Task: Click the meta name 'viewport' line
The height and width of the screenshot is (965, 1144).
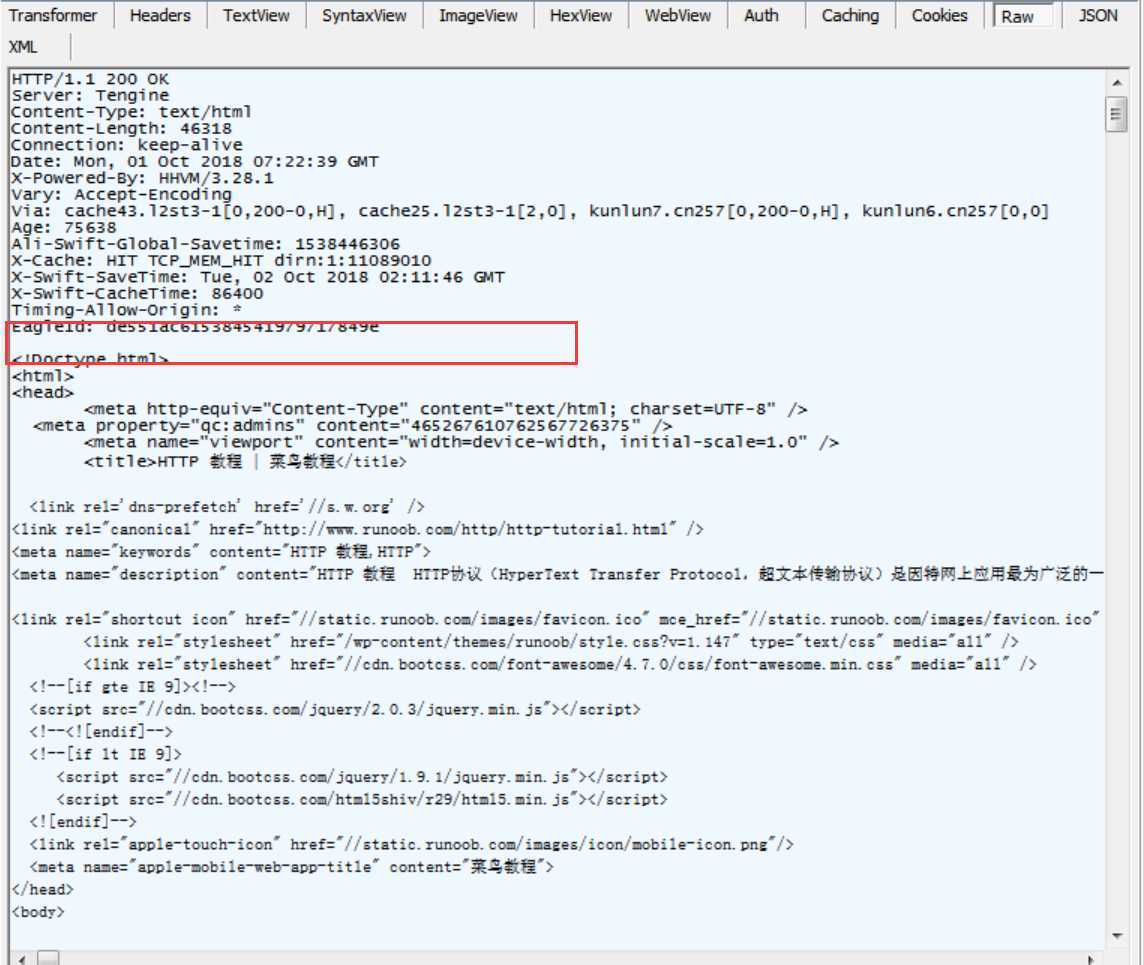Action: [461, 442]
